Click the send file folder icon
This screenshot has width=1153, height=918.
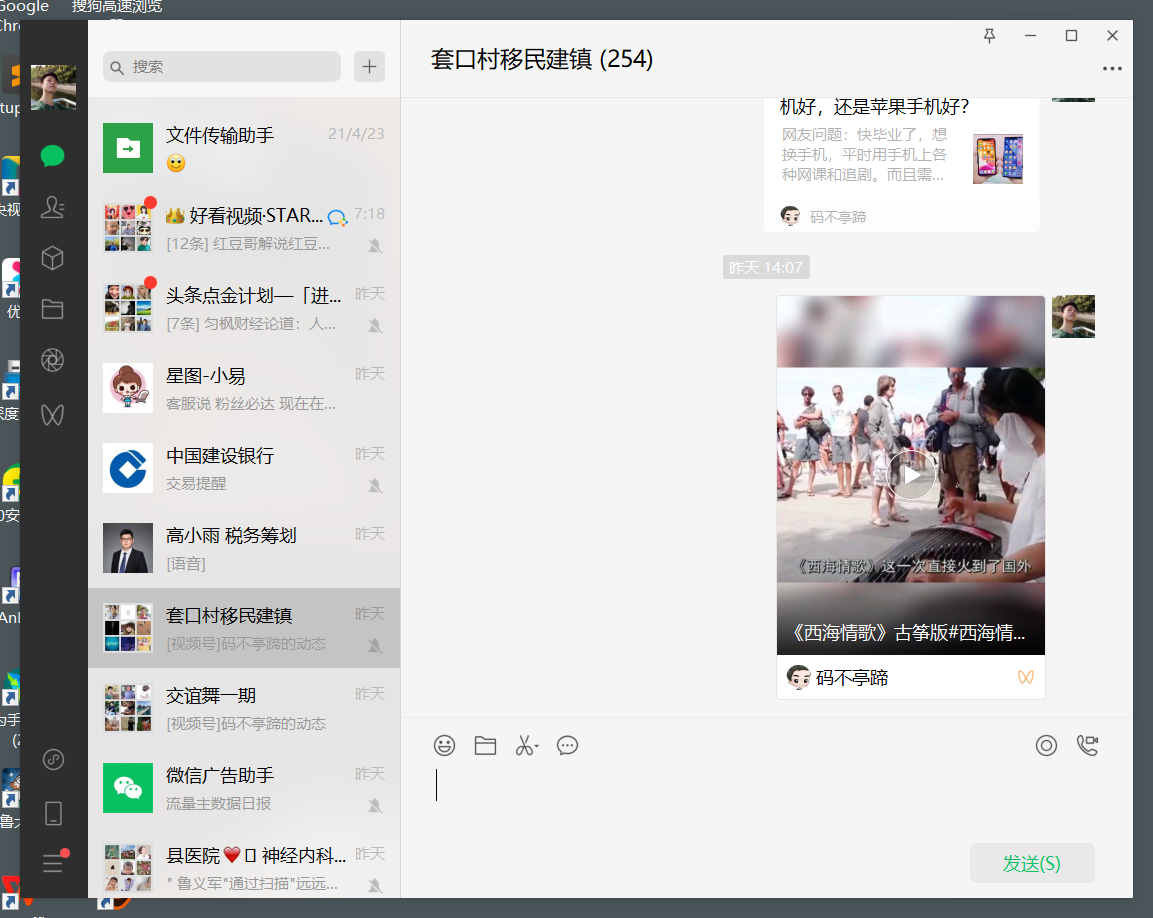click(485, 745)
